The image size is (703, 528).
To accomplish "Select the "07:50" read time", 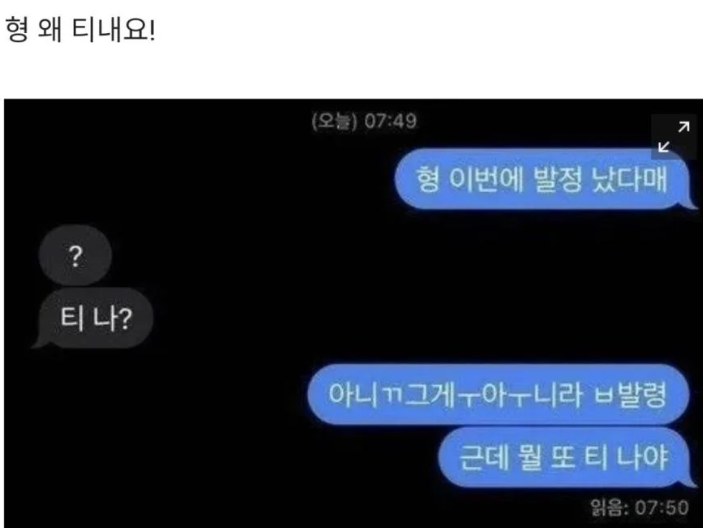I will pyautogui.click(x=662, y=508).
